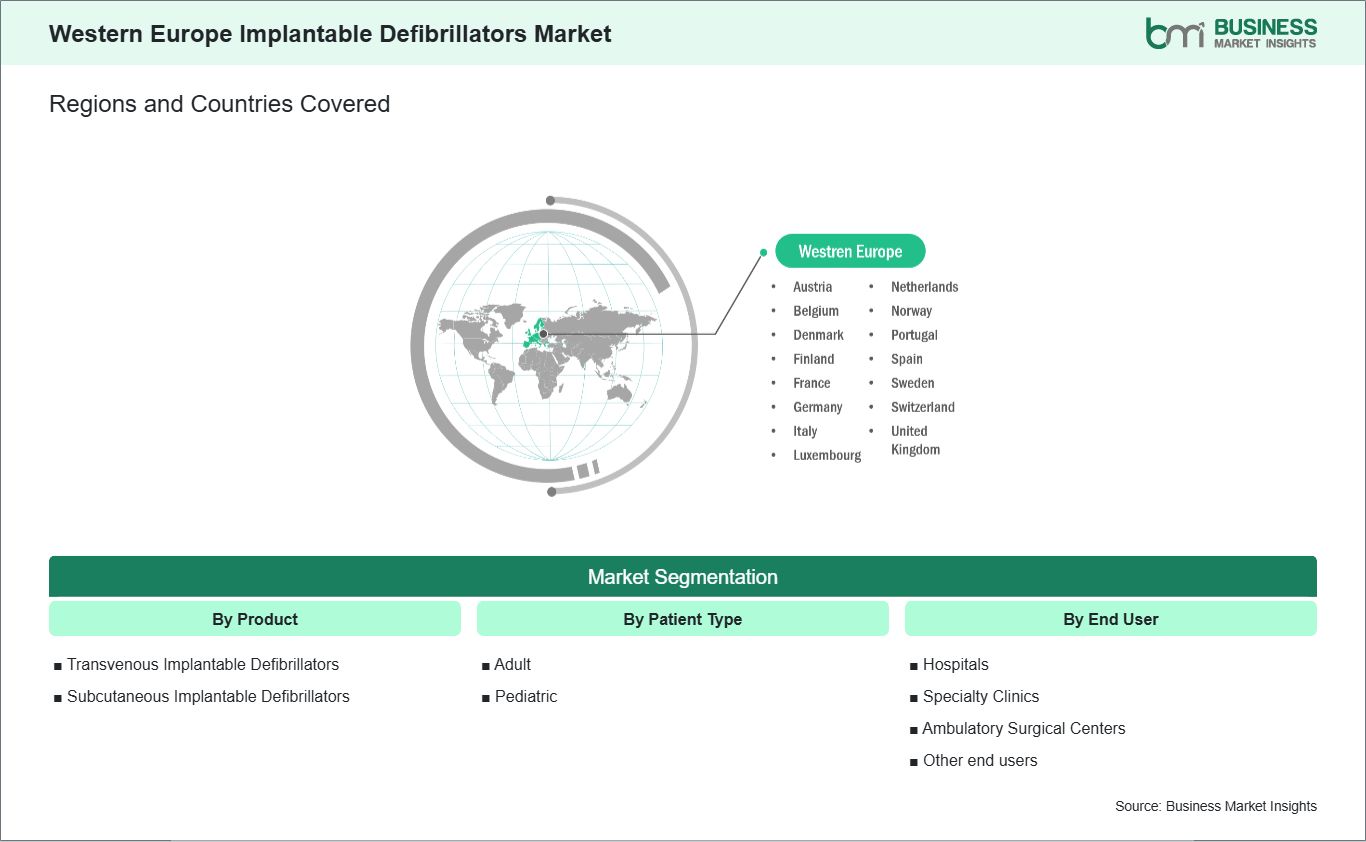Click the Source: Business Market Insights note
Image resolution: width=1366 pixels, height=842 pixels.
1216,806
